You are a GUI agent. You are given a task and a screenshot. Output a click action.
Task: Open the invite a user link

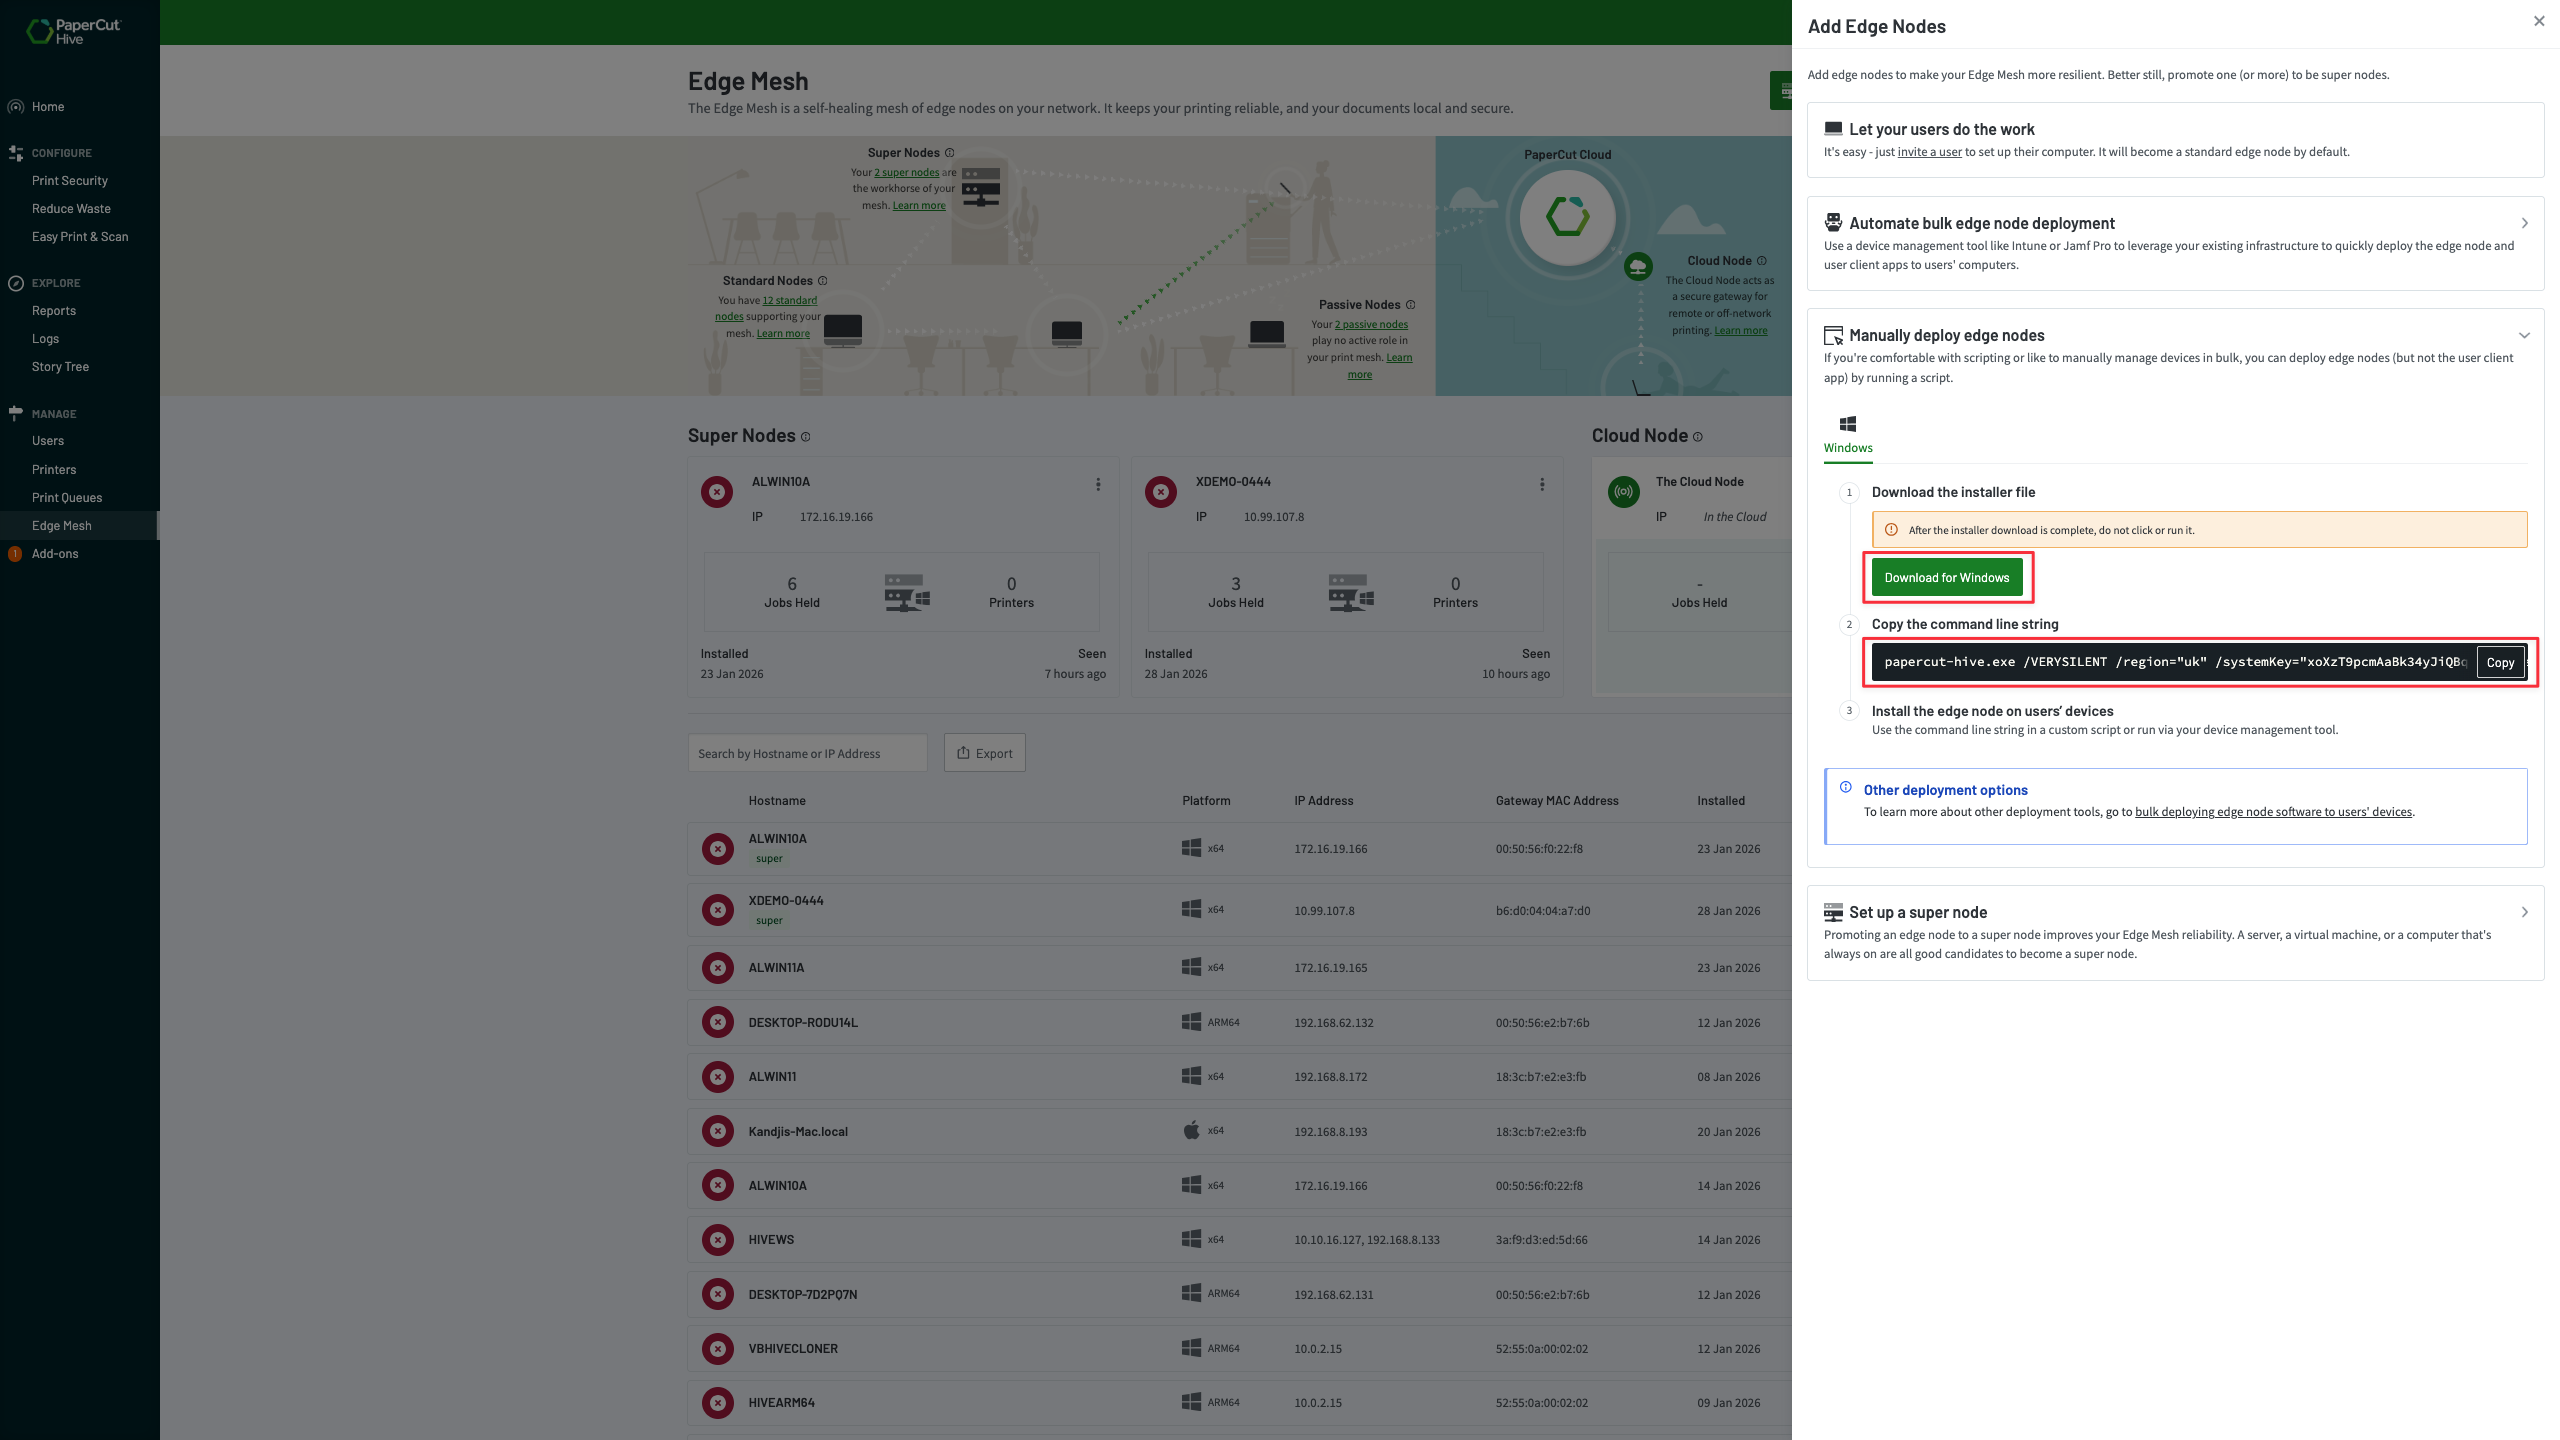(1929, 152)
